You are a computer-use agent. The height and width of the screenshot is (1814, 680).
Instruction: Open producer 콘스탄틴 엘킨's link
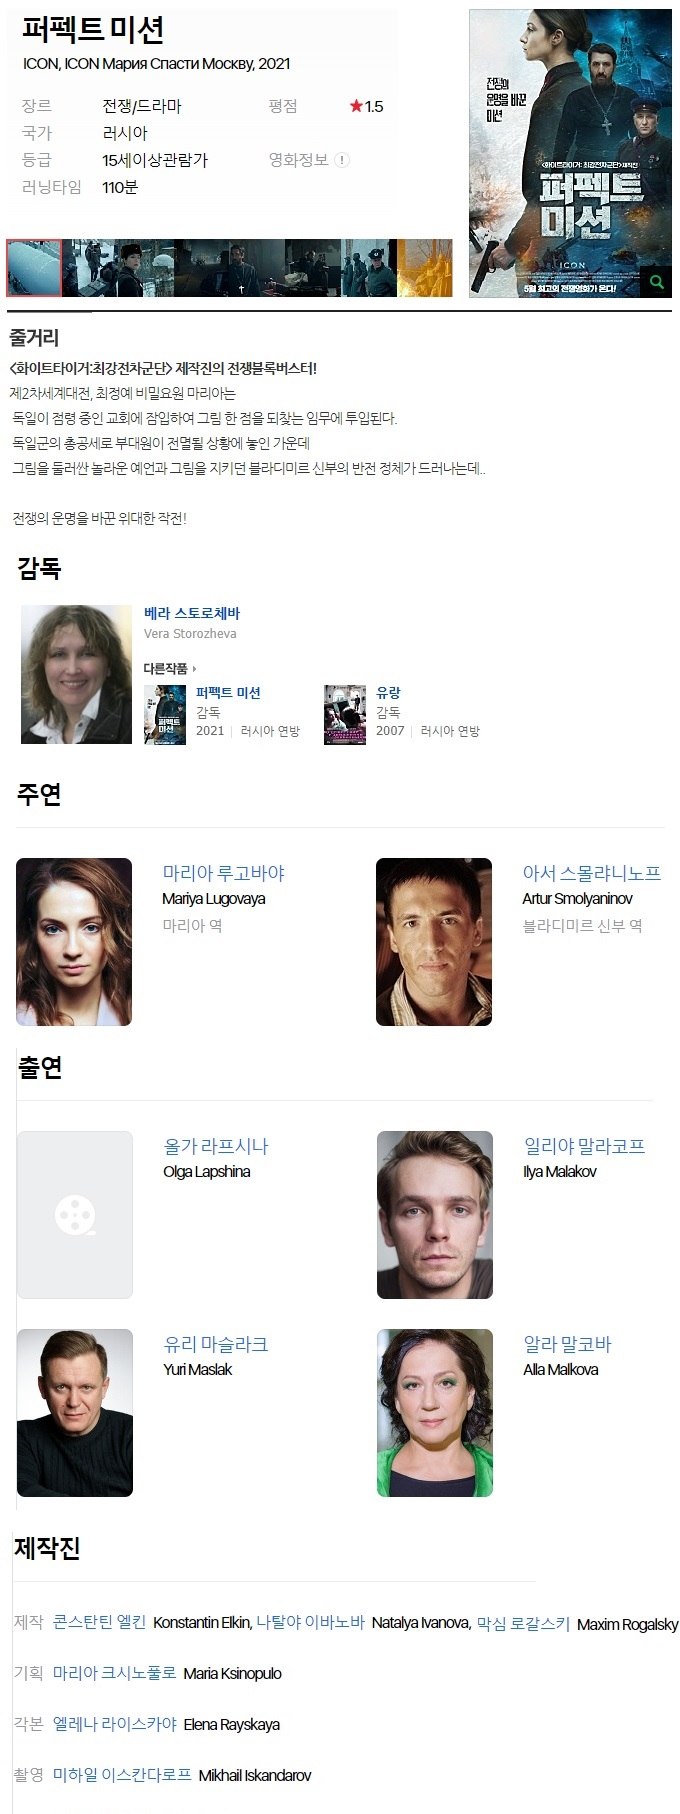[99, 1622]
